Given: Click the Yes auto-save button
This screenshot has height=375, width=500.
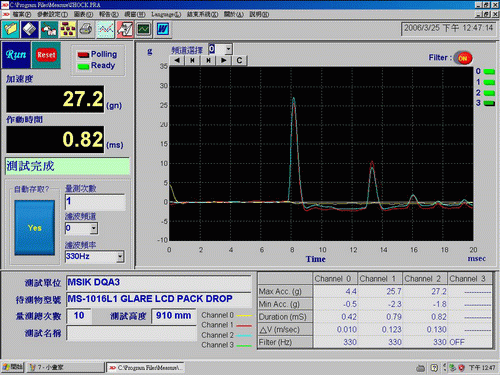Looking at the screenshot, I should (x=35, y=228).
